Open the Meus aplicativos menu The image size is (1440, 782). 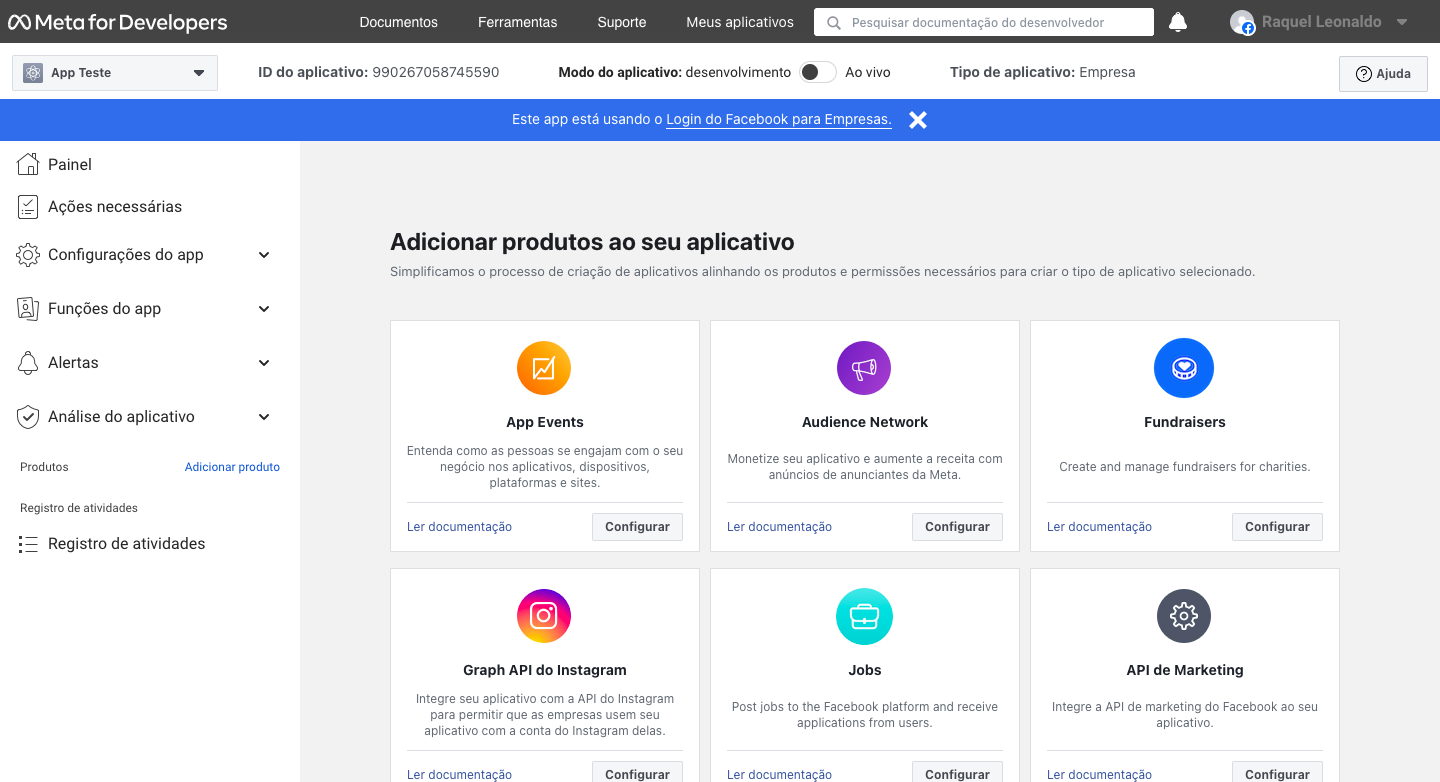point(739,21)
